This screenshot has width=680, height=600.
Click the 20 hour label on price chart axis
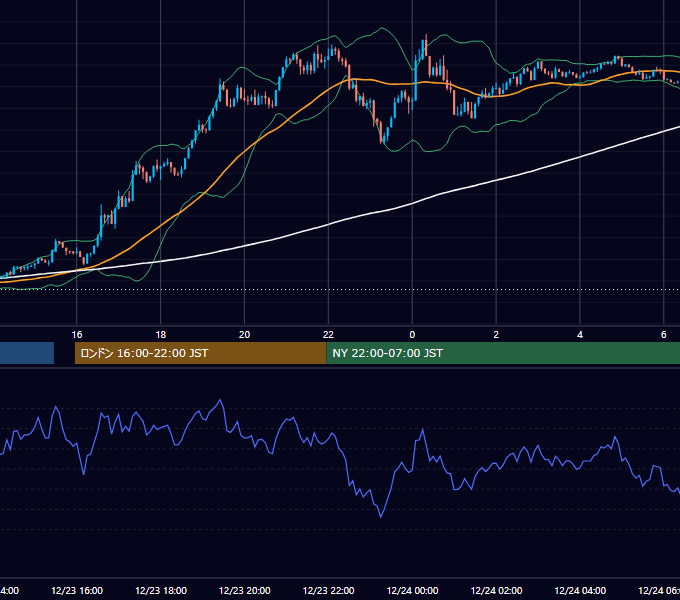click(245, 335)
